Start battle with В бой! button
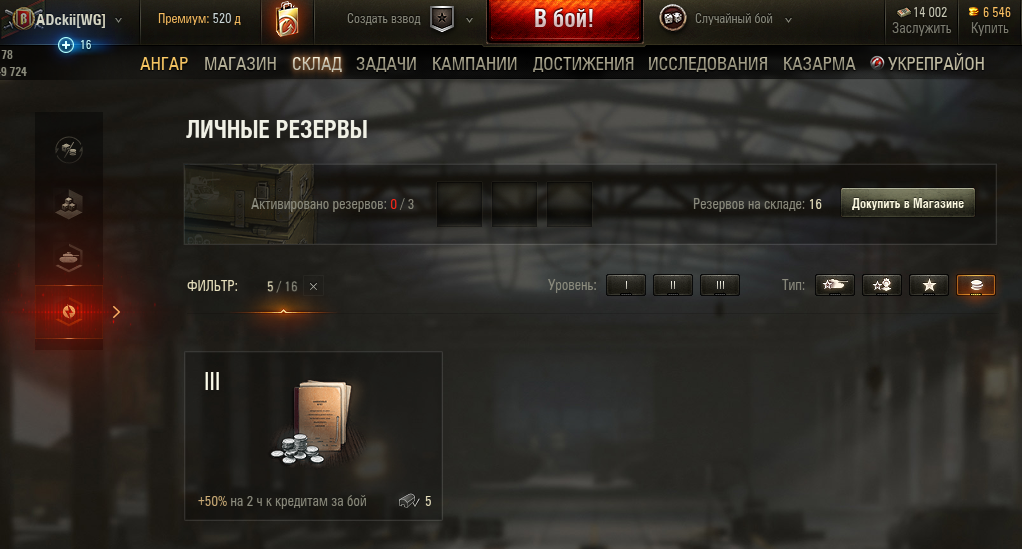The width and height of the screenshot is (1022, 549). click(564, 19)
